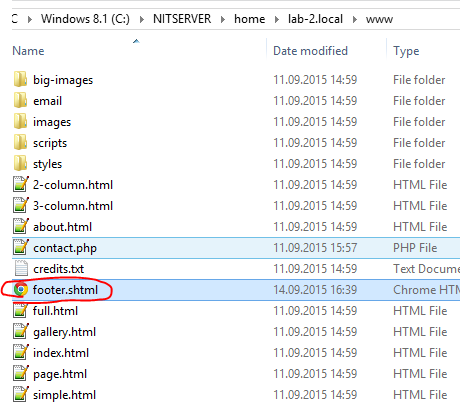Expand the arrow before Windows 8.1 (C:)
460x407 pixels.
[30, 19]
